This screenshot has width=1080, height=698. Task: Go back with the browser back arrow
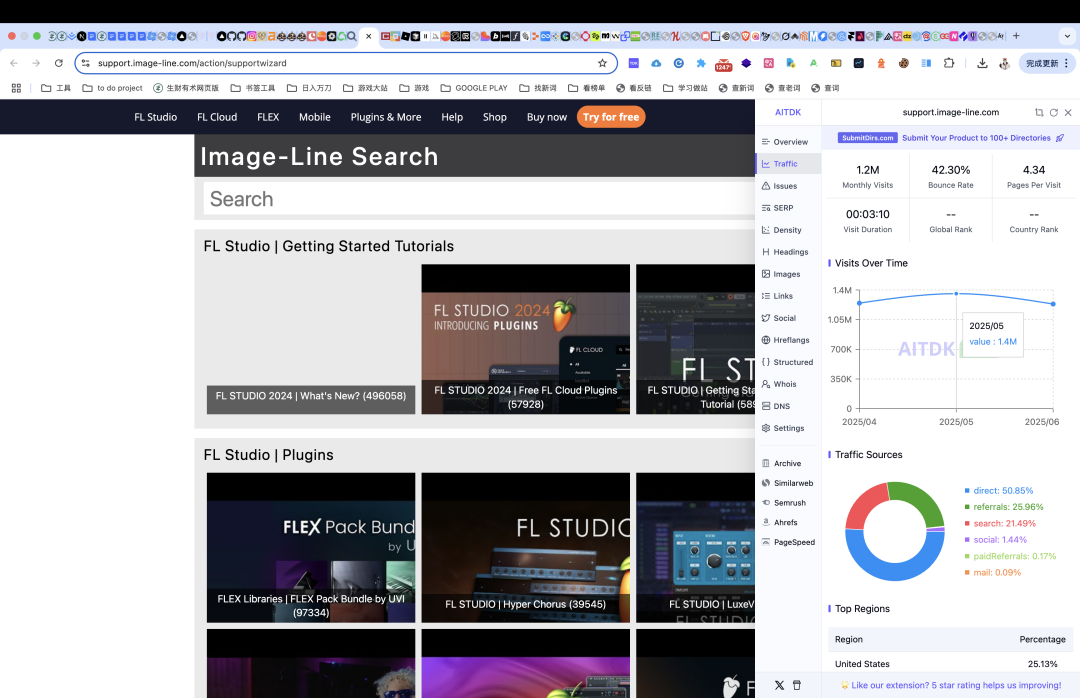(14, 63)
